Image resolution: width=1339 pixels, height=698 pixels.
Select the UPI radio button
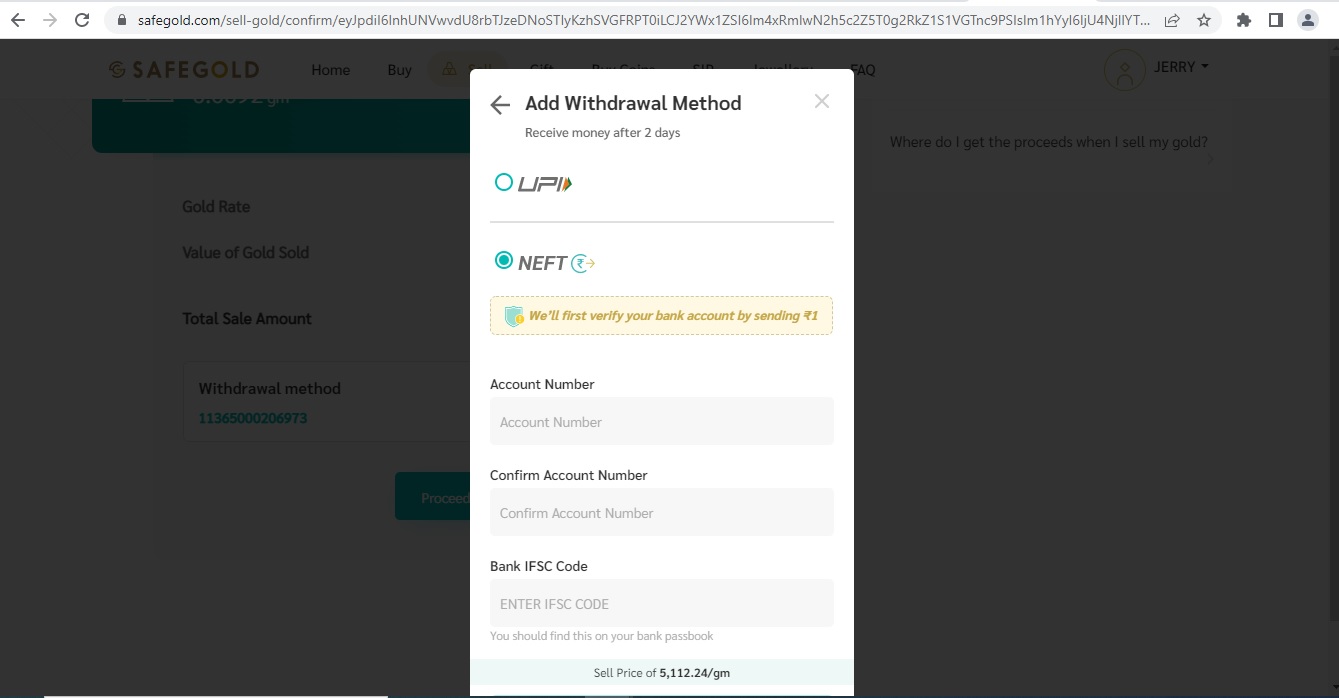pos(504,182)
